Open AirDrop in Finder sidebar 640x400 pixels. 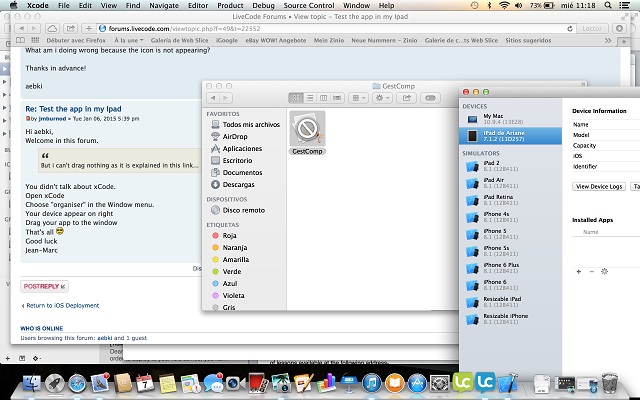pyautogui.click(x=235, y=136)
